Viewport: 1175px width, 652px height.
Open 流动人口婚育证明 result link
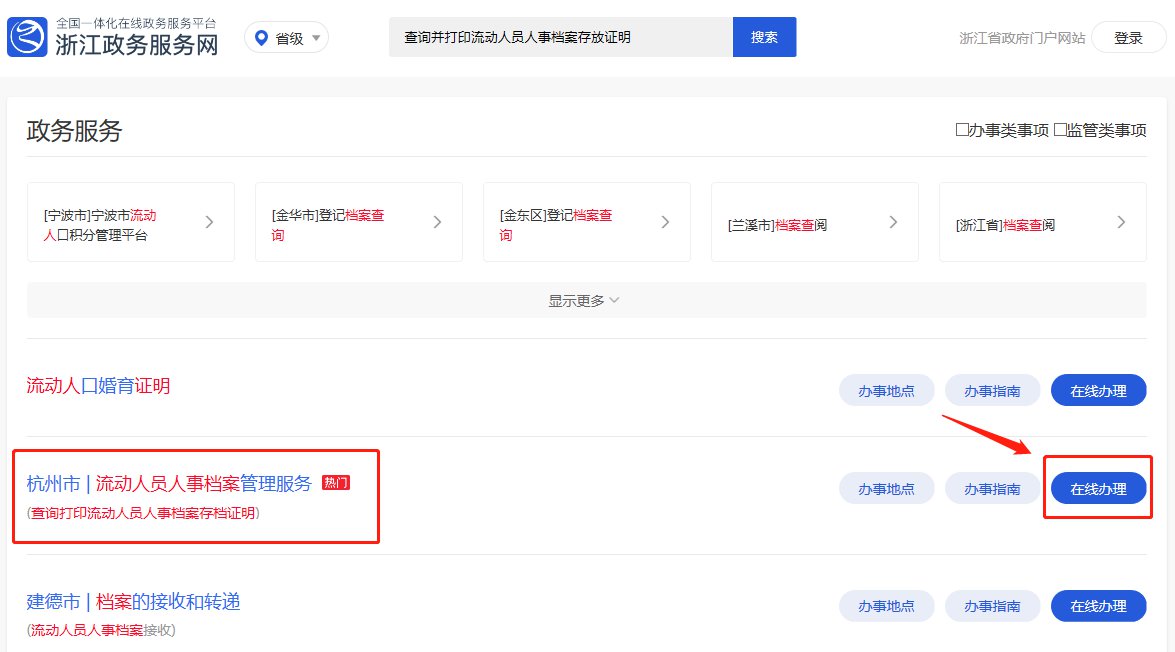(98, 386)
